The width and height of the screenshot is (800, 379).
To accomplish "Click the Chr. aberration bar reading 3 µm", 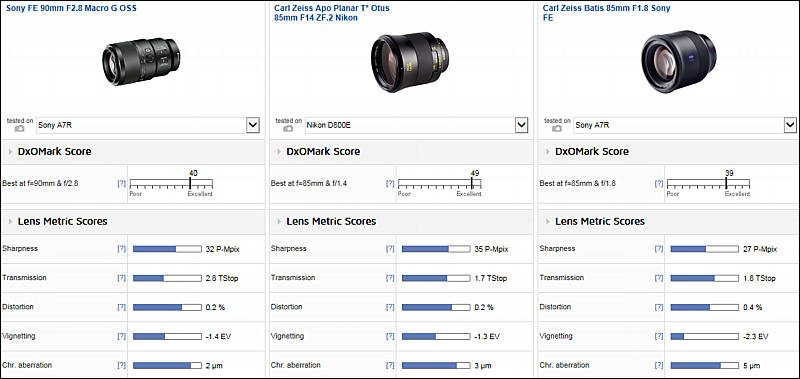I will (436, 365).
